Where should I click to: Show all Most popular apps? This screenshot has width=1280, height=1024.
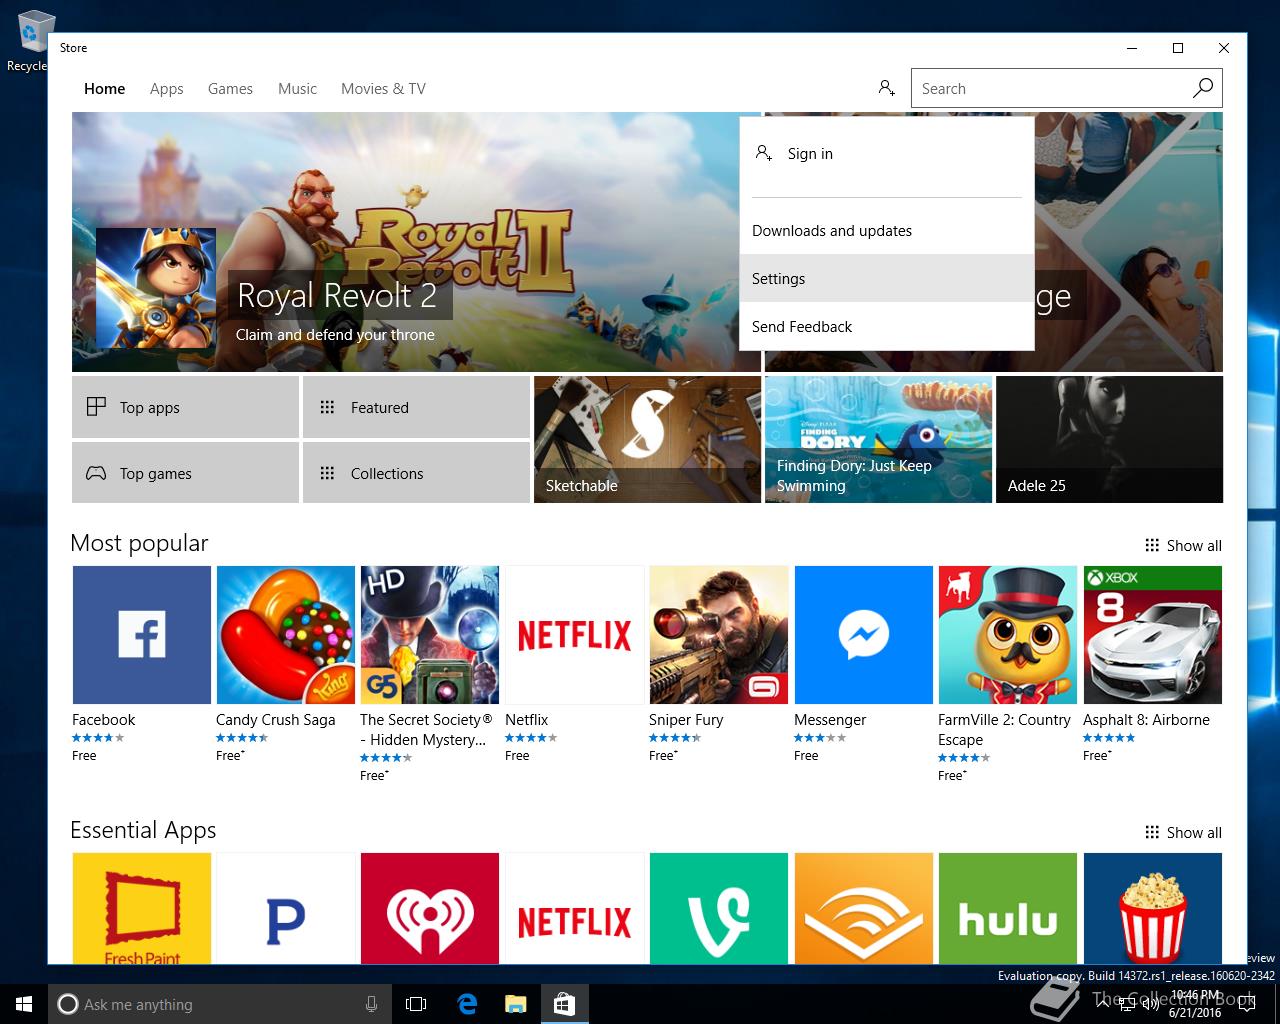coord(1183,546)
